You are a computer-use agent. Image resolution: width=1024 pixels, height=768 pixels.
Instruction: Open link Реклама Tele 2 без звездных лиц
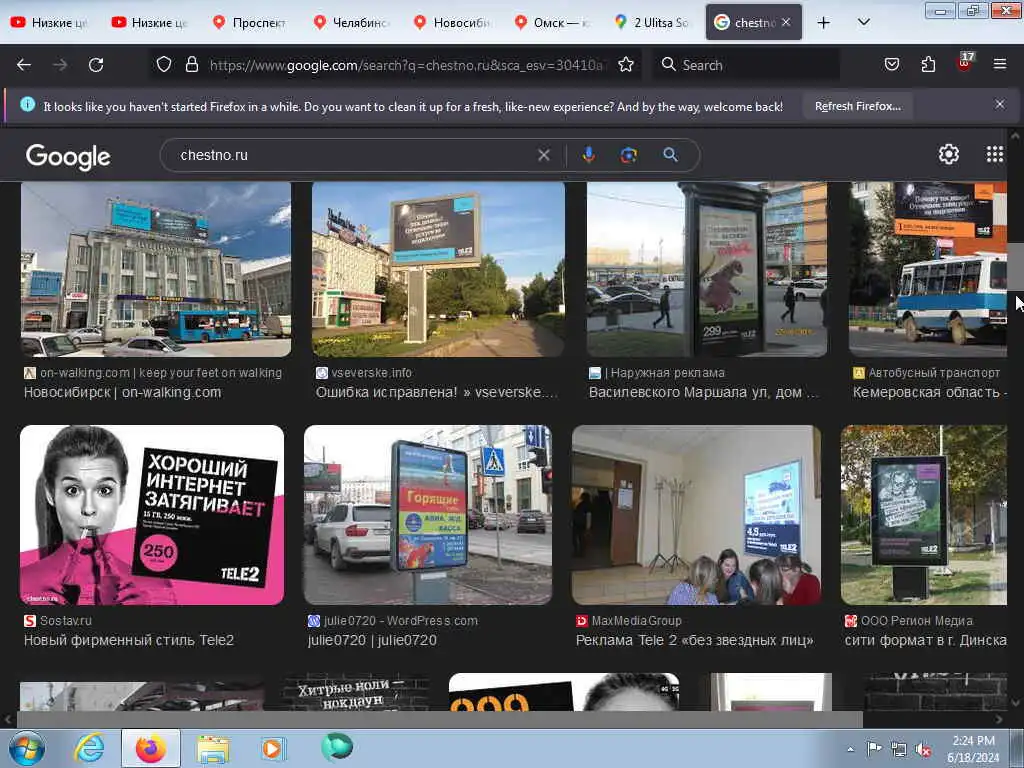coord(694,640)
